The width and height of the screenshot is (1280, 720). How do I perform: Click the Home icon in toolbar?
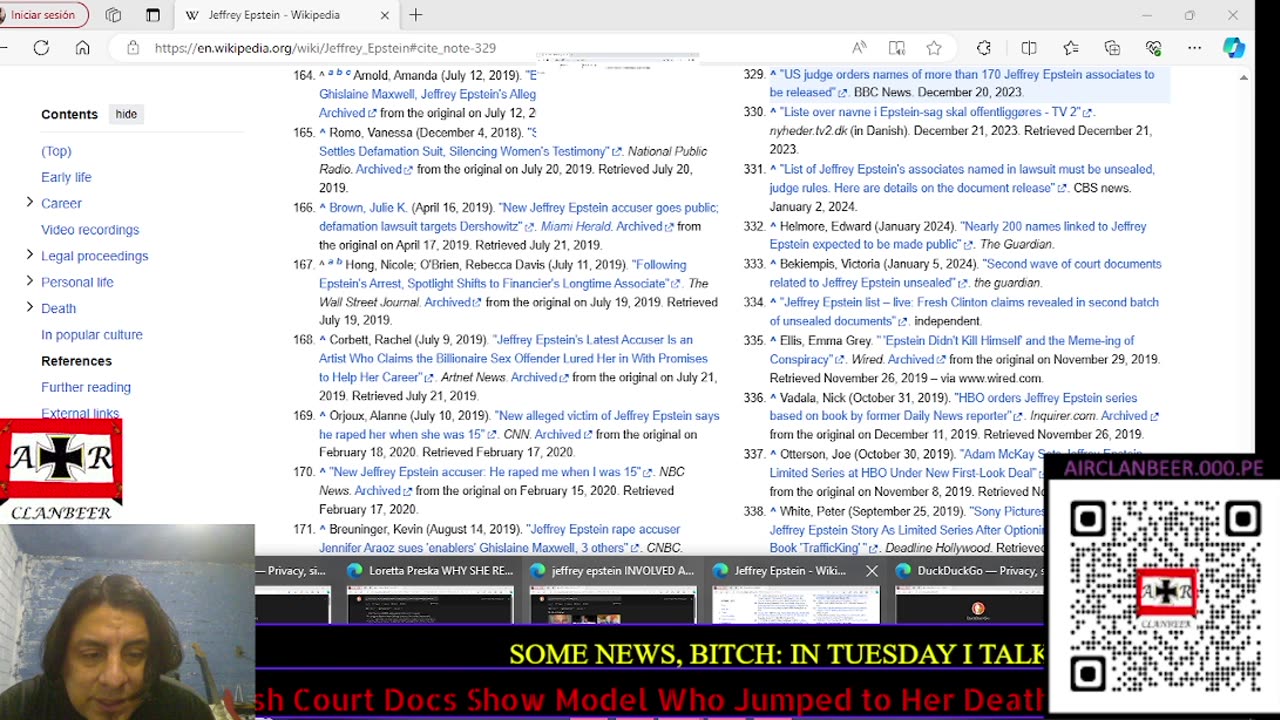83,48
